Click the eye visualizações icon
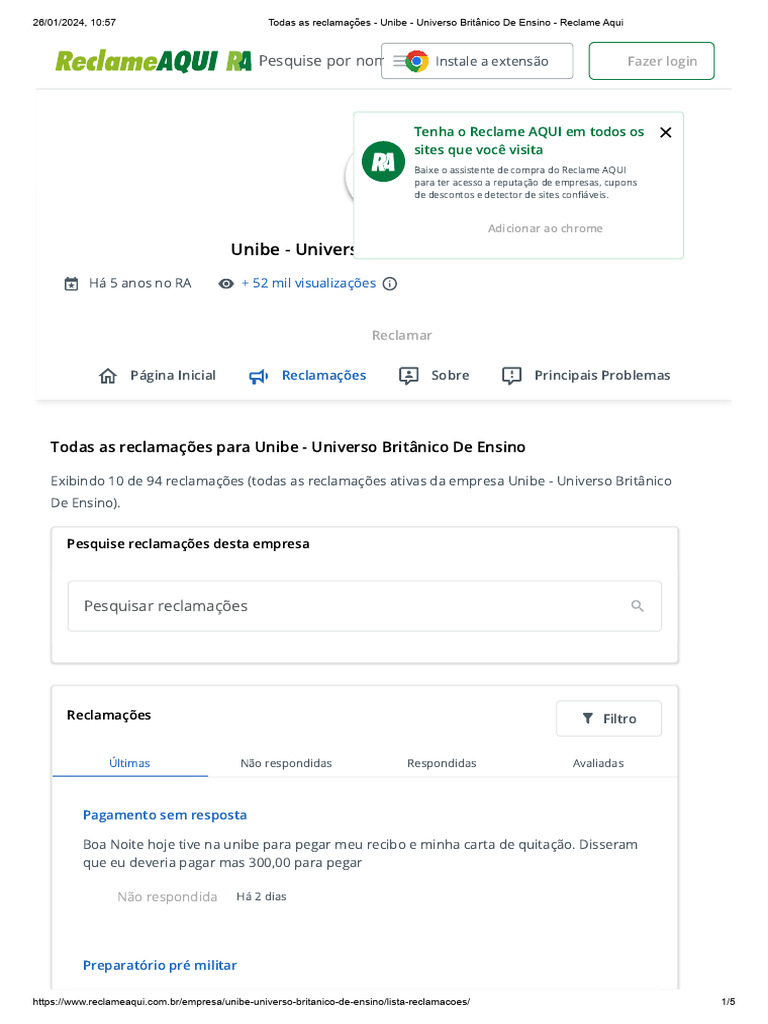 [x=226, y=283]
